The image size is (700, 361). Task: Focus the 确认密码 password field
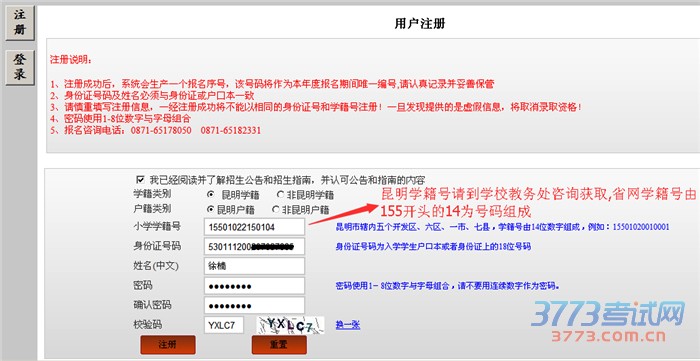(x=254, y=305)
